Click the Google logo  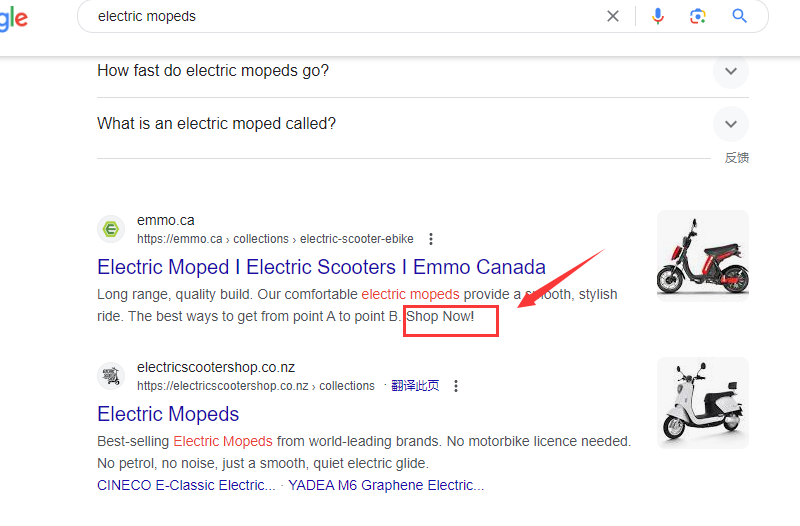[x=14, y=19]
